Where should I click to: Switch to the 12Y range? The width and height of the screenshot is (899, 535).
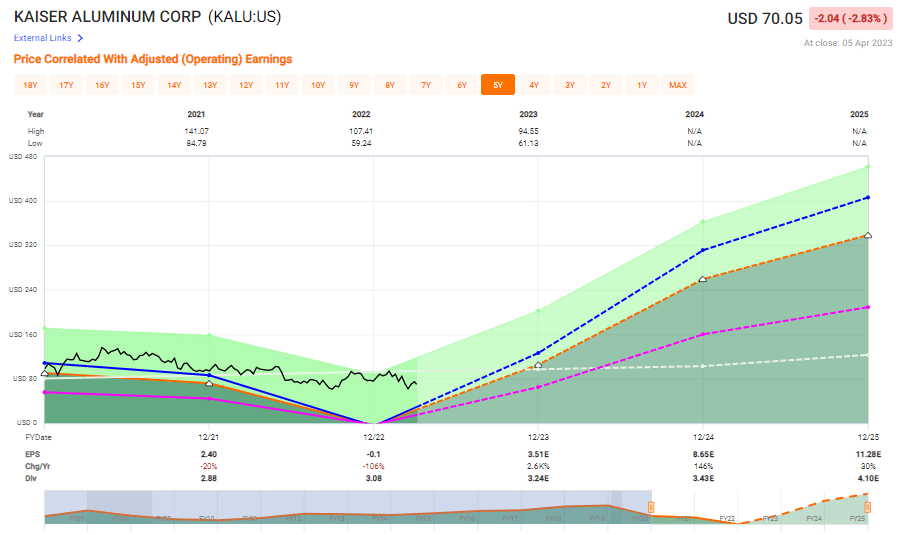point(246,85)
